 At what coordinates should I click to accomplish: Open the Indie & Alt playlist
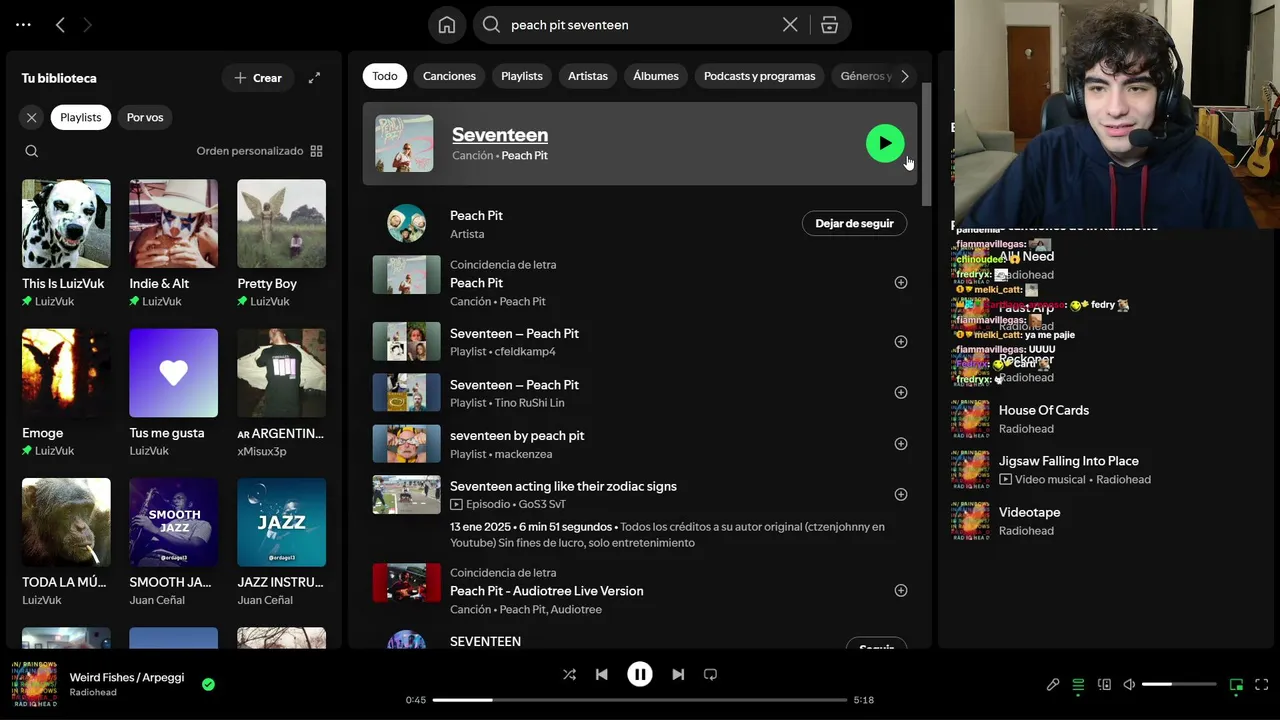point(173,244)
